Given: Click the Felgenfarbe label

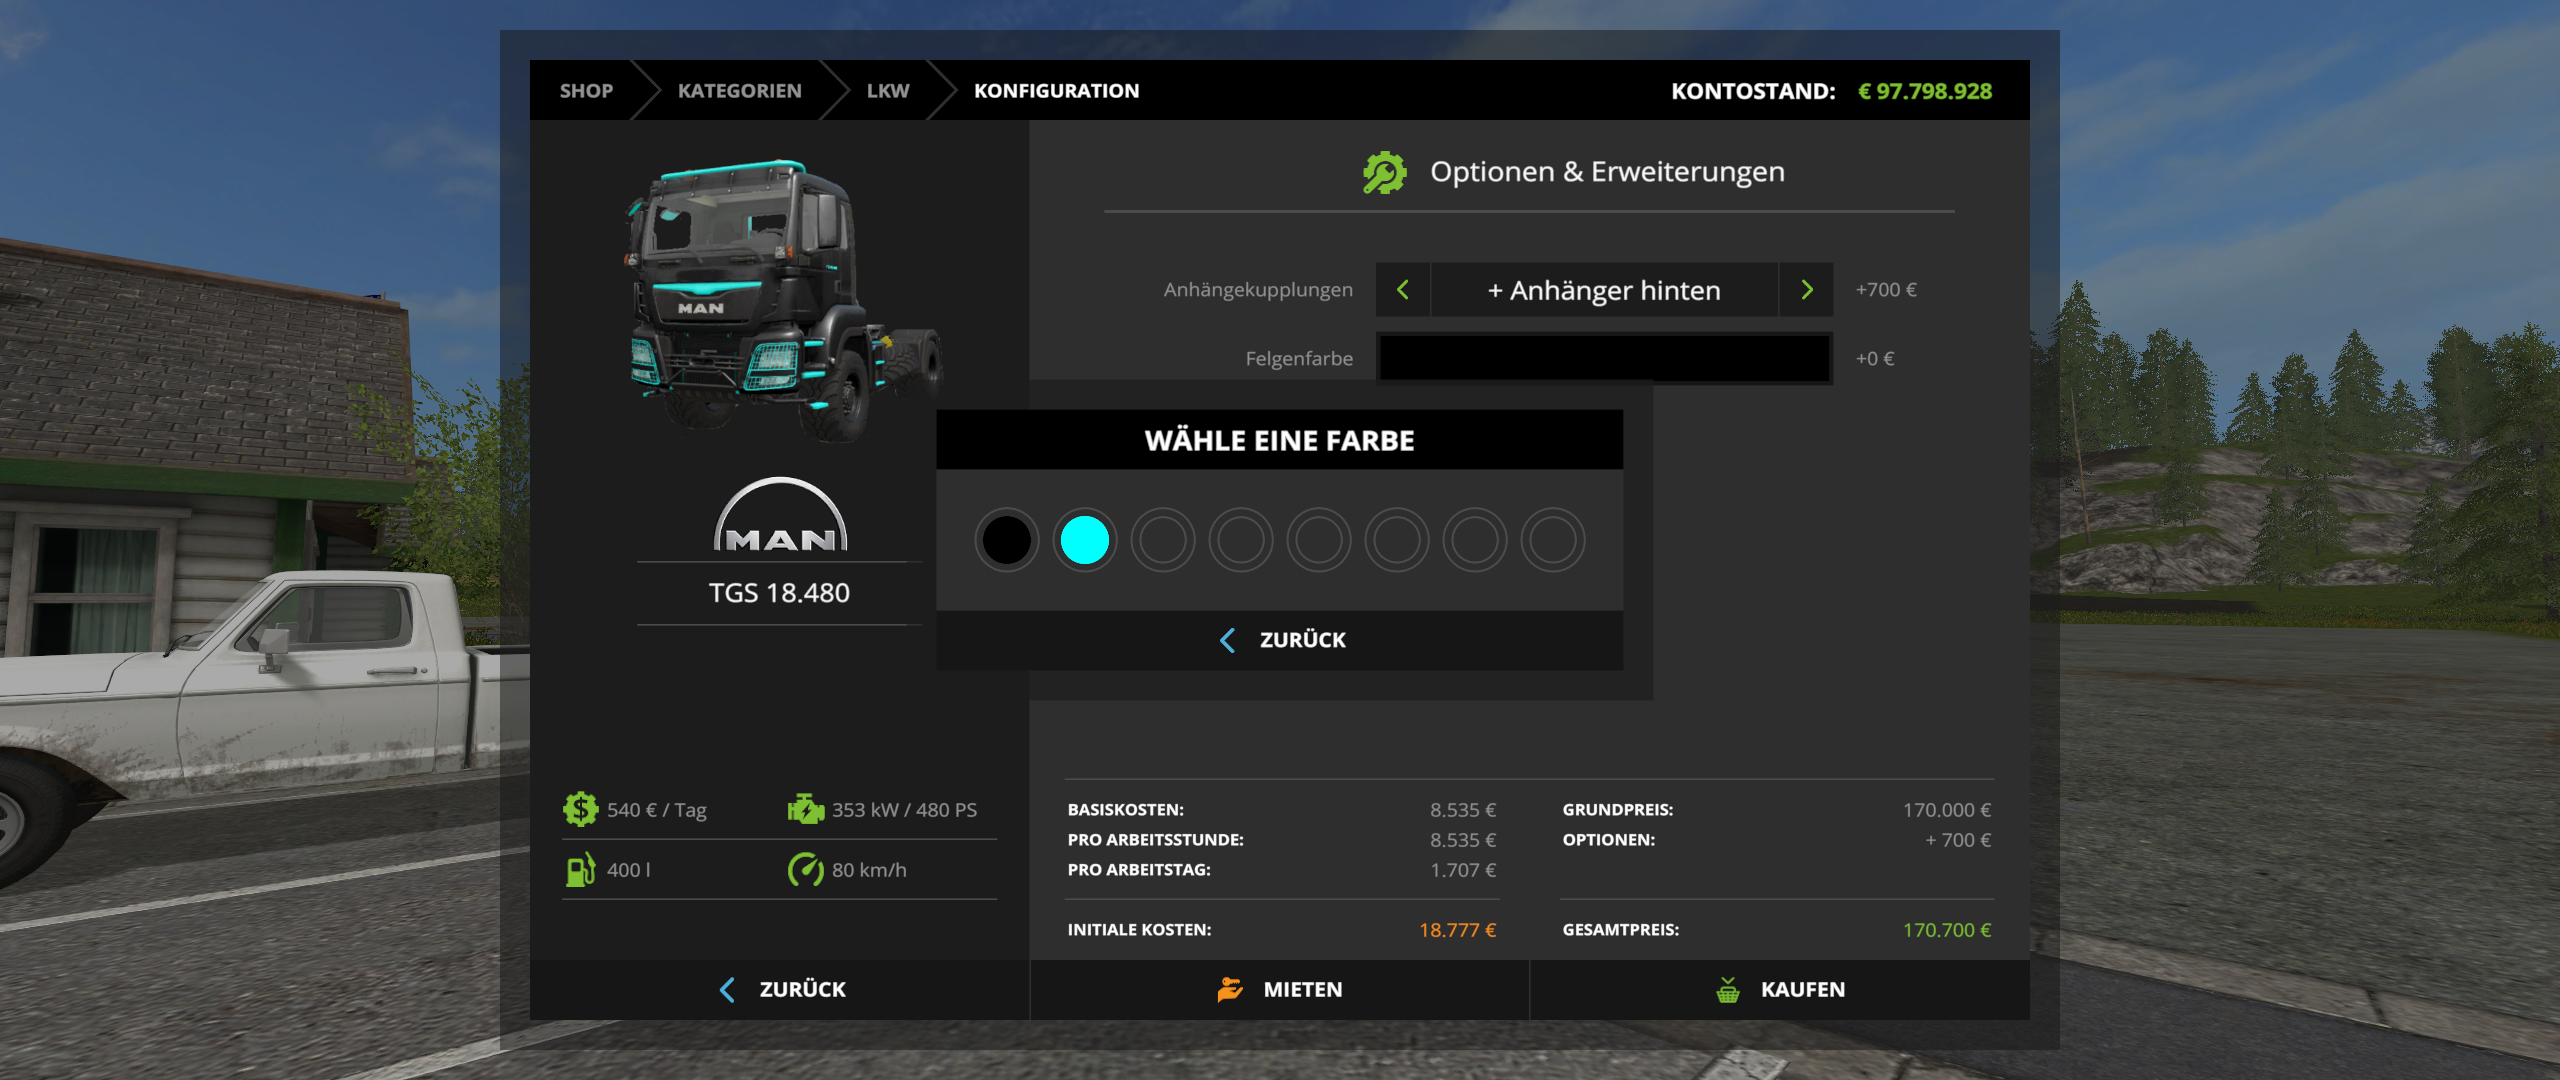Looking at the screenshot, I should click(x=1299, y=358).
